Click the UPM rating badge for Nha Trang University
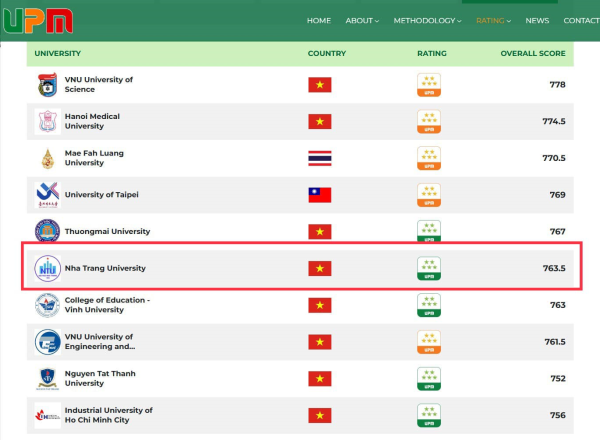The image size is (600, 440). click(429, 268)
